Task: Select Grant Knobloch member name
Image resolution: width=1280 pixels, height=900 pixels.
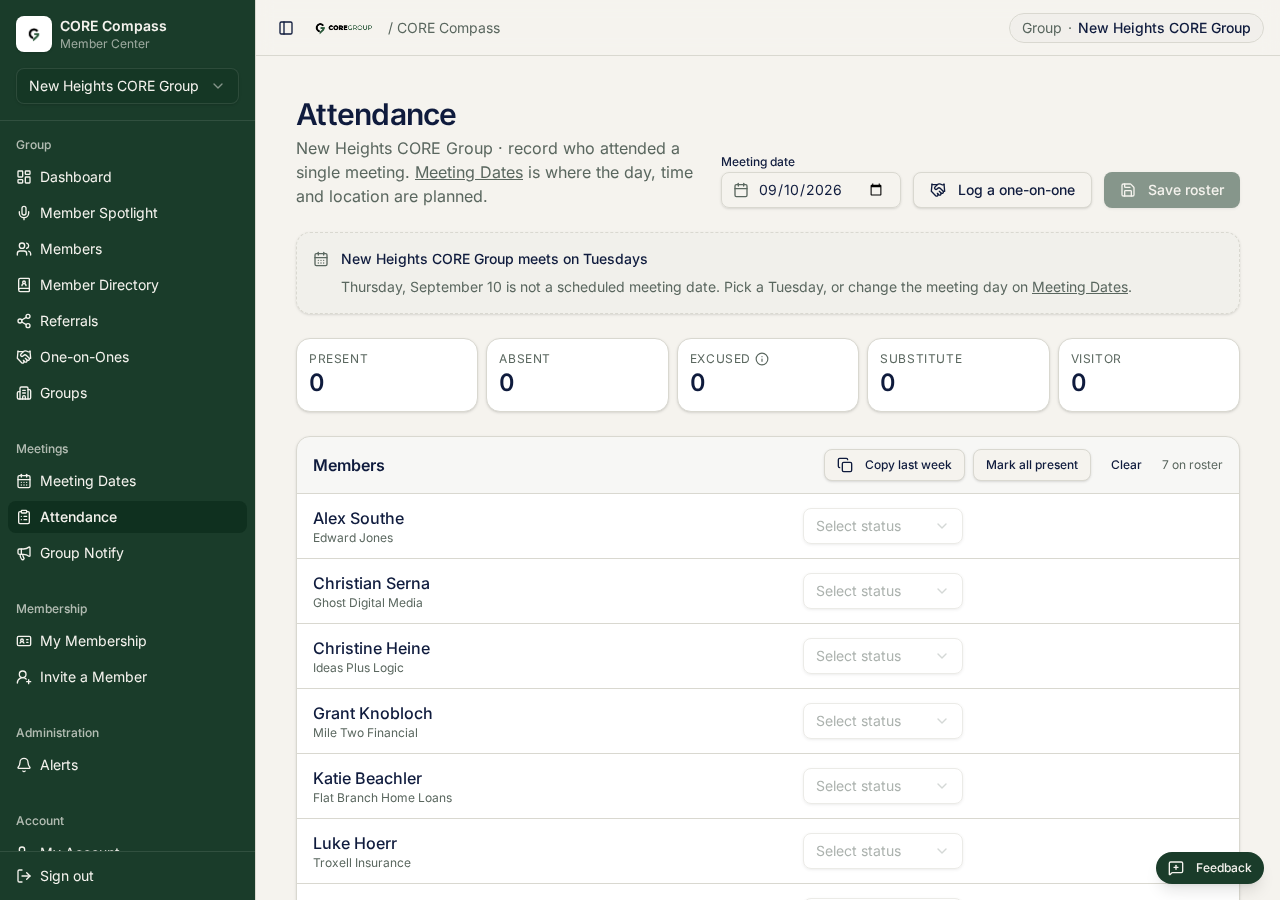Action: [373, 713]
